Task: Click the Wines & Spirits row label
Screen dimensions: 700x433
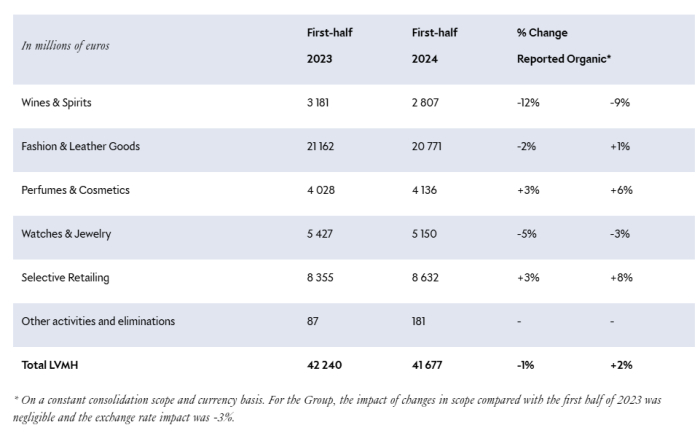Action: [59, 102]
